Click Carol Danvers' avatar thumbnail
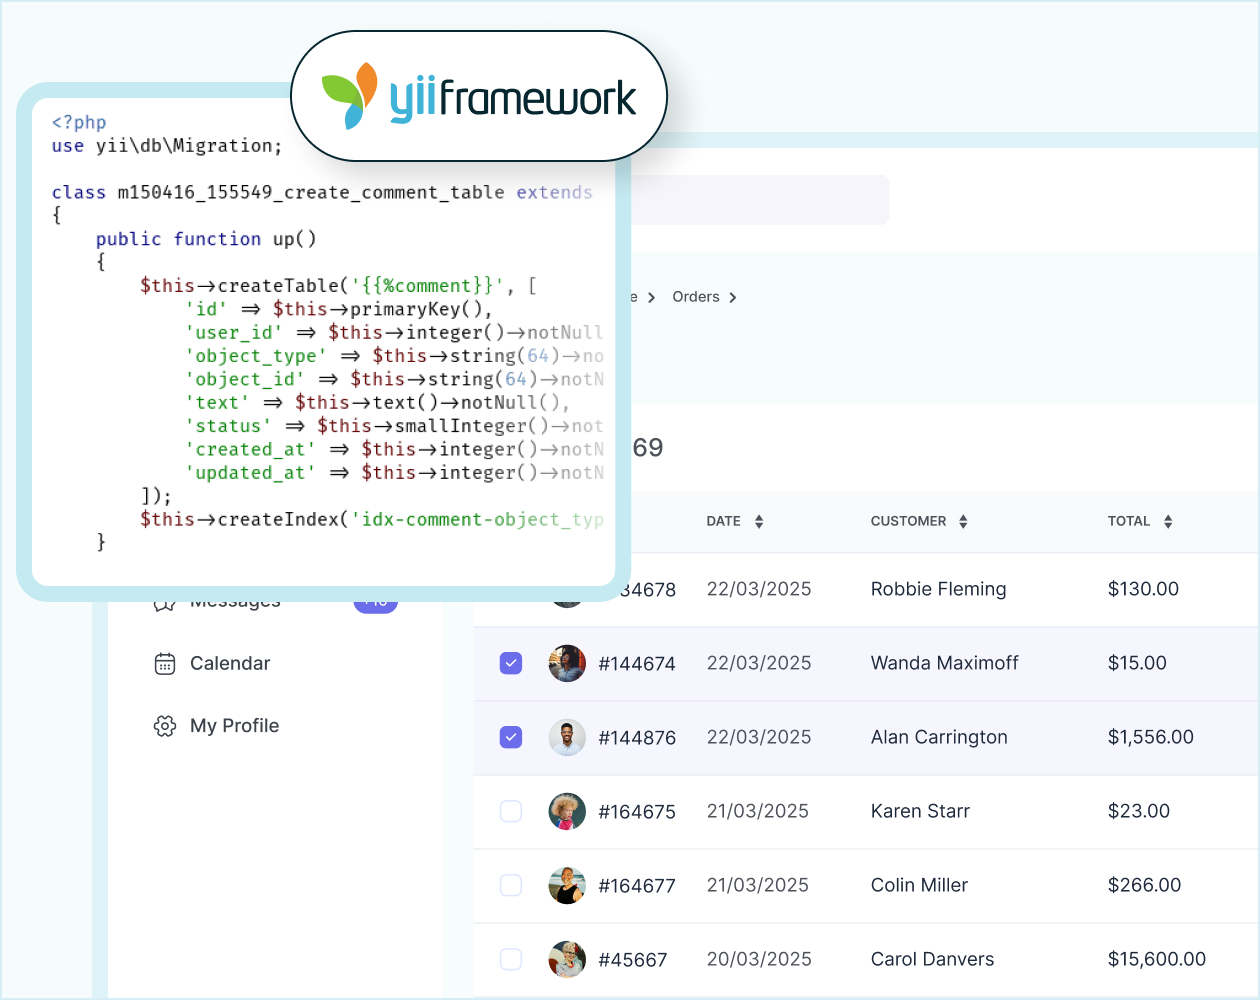Image resolution: width=1260 pixels, height=1000 pixels. (567, 959)
